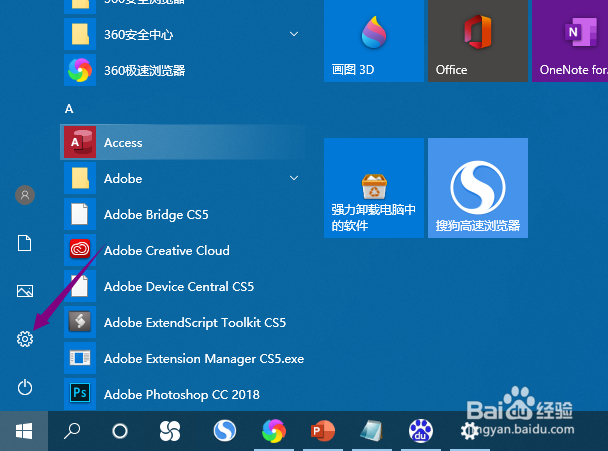Open the Settings gear in Start sidebar
Viewport: 608px width, 451px height.
click(25, 339)
